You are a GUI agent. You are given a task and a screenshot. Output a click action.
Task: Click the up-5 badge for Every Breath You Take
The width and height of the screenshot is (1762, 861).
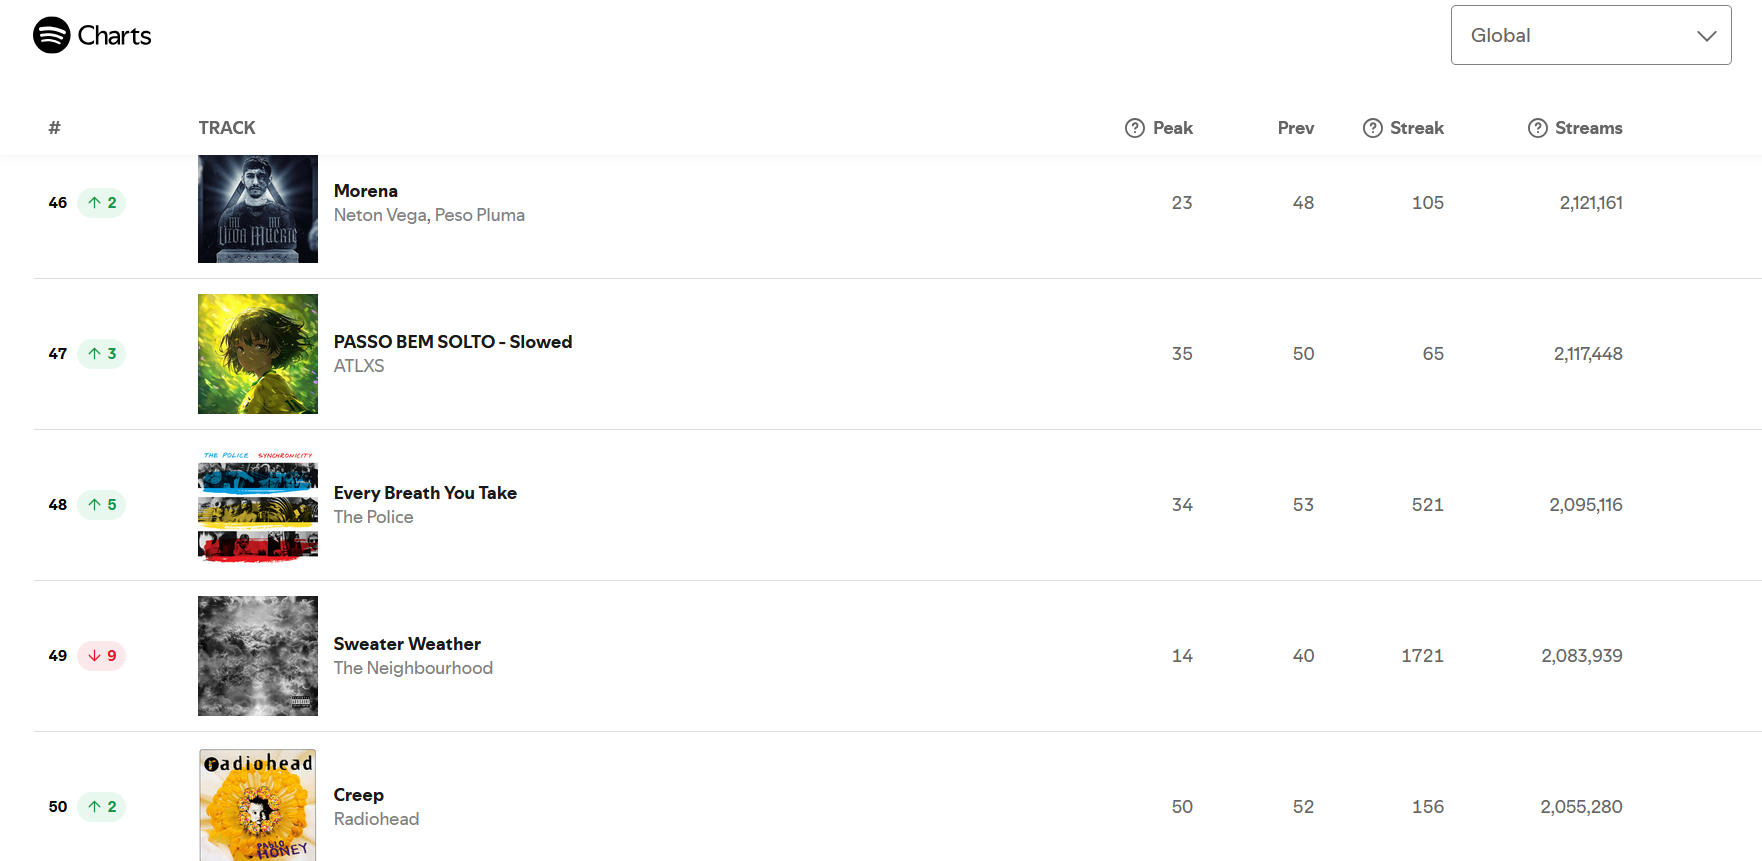(101, 505)
